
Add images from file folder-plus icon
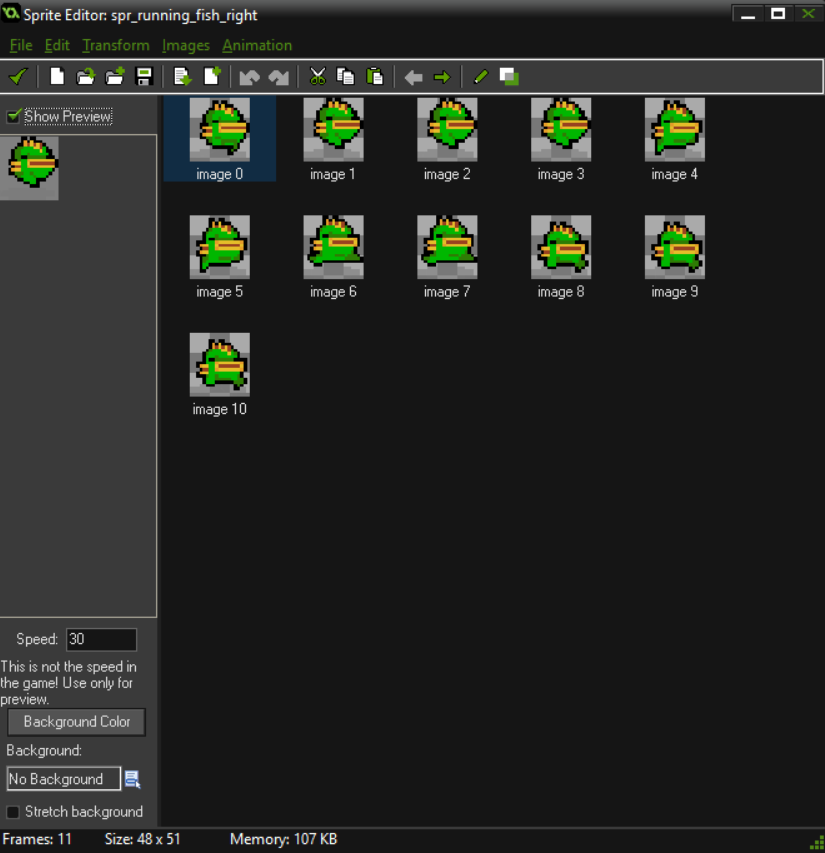click(115, 76)
